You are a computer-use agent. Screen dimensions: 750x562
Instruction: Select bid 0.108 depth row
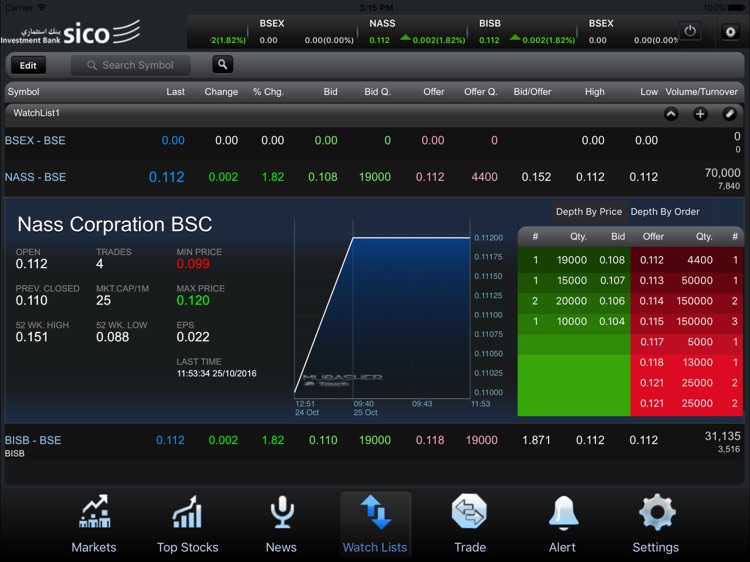pyautogui.click(x=574, y=260)
